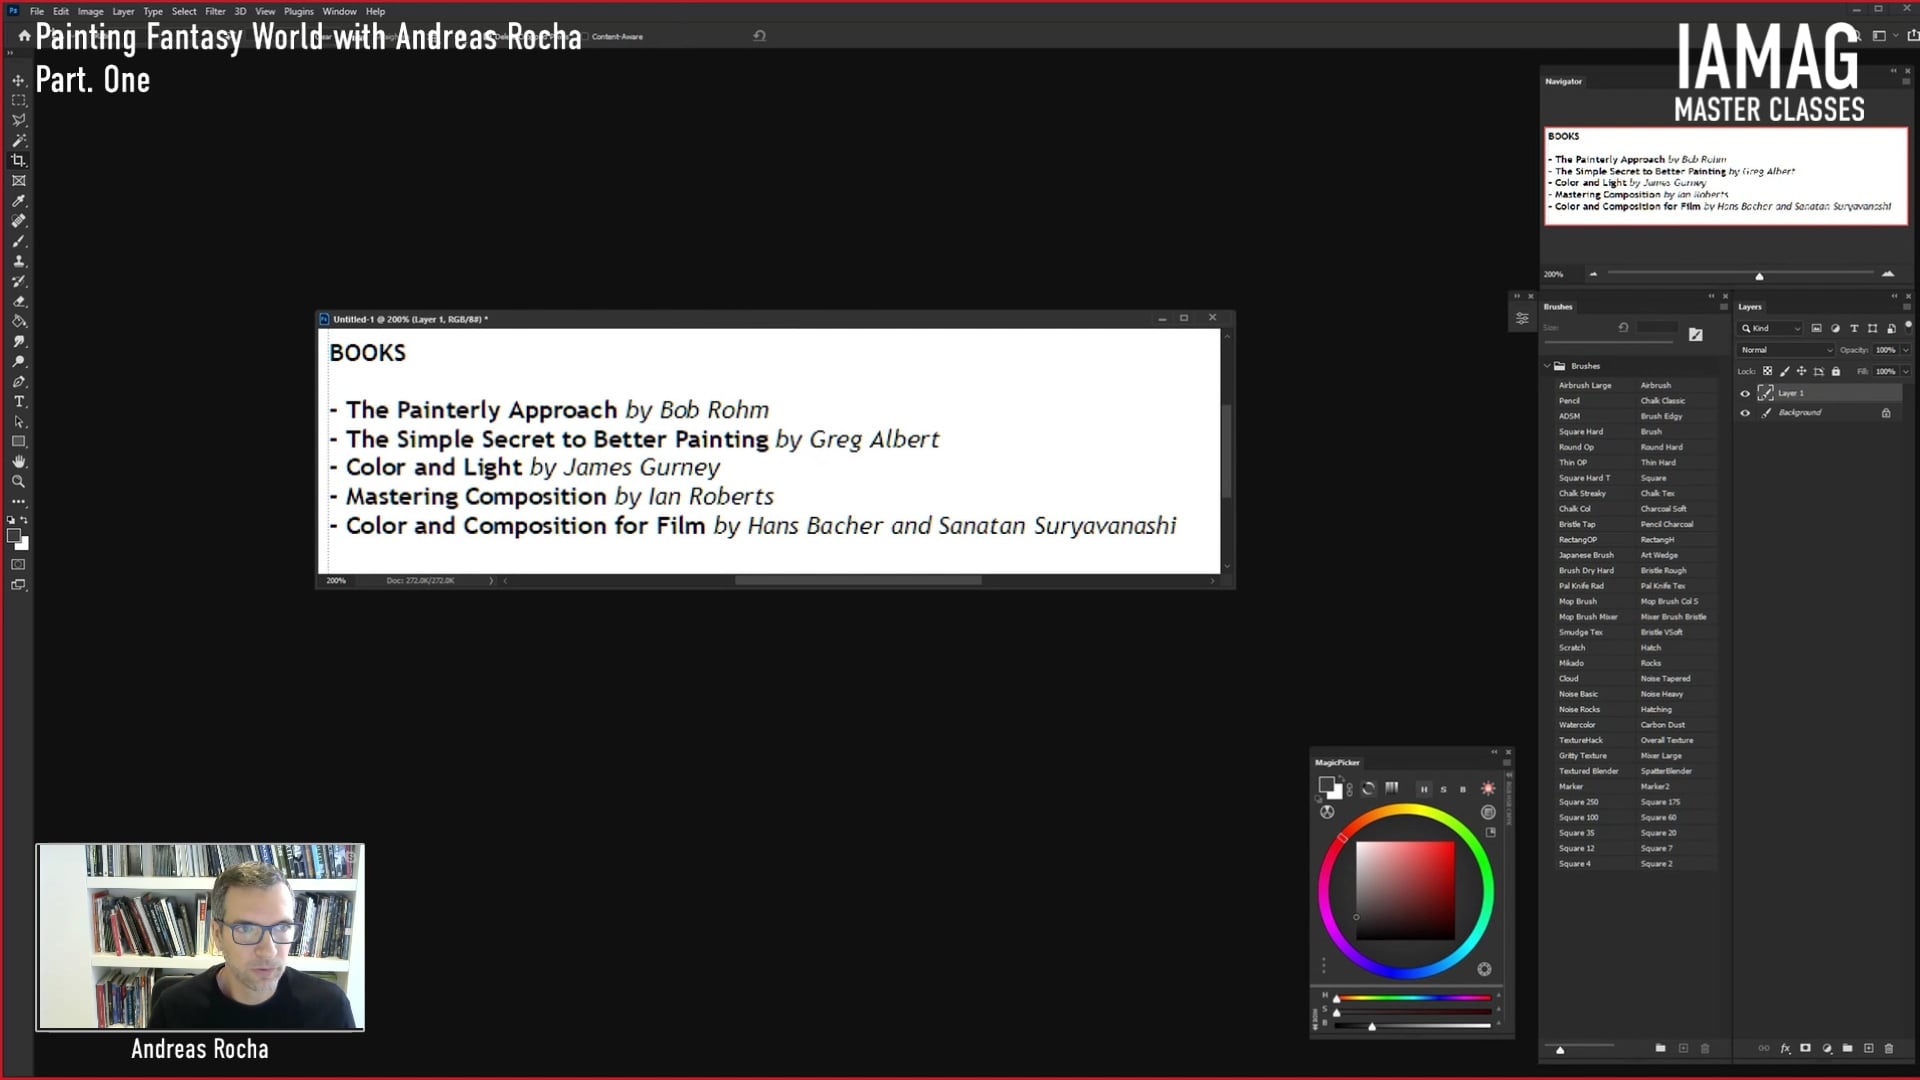Select the Horizontal Type tool

click(x=18, y=401)
